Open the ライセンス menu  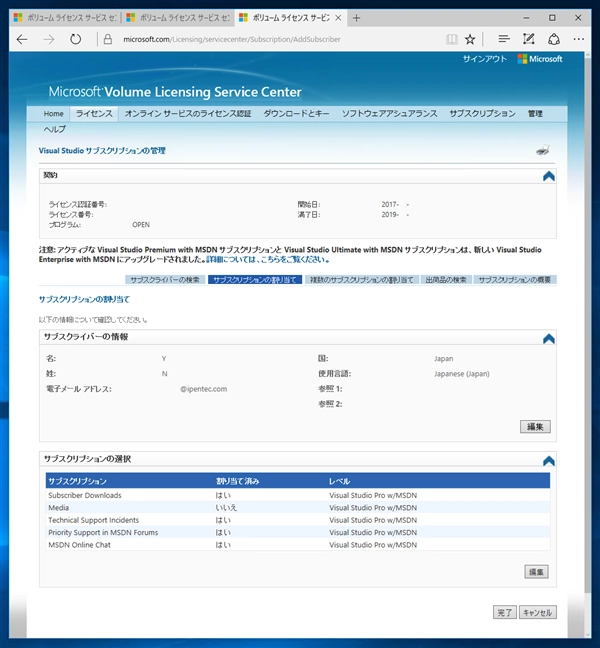click(x=94, y=114)
